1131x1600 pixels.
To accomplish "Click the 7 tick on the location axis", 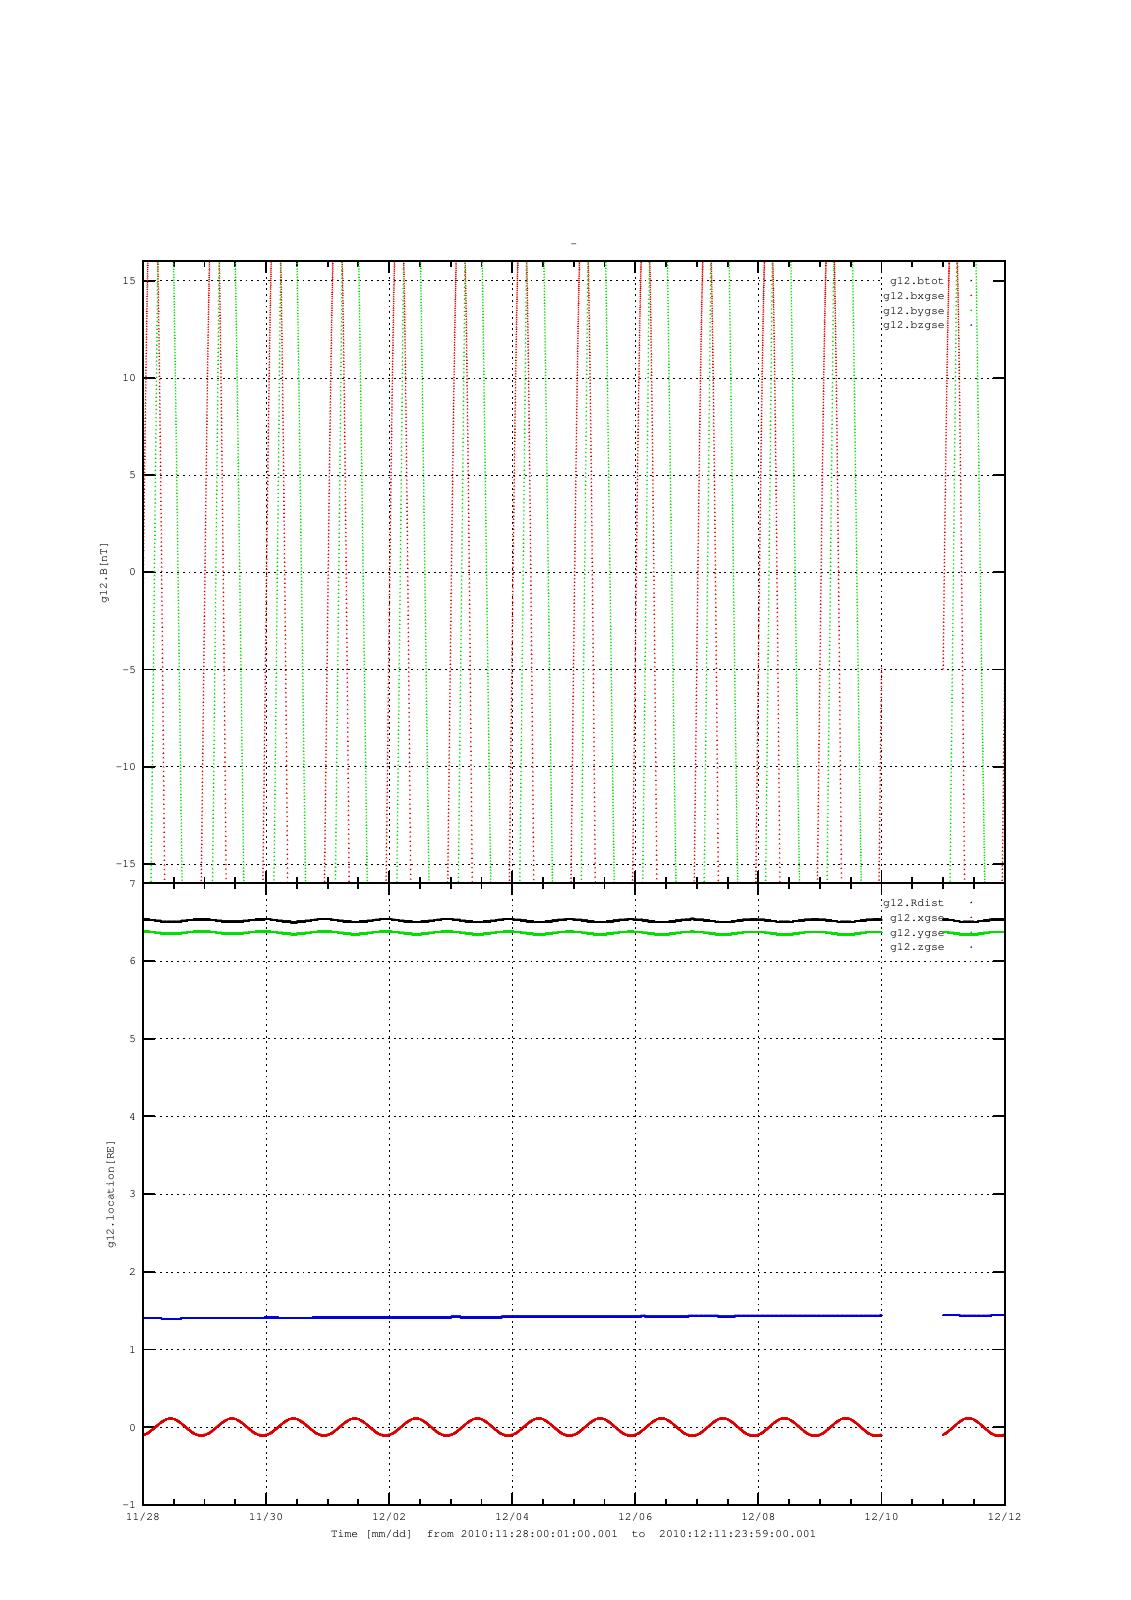I will (132, 884).
